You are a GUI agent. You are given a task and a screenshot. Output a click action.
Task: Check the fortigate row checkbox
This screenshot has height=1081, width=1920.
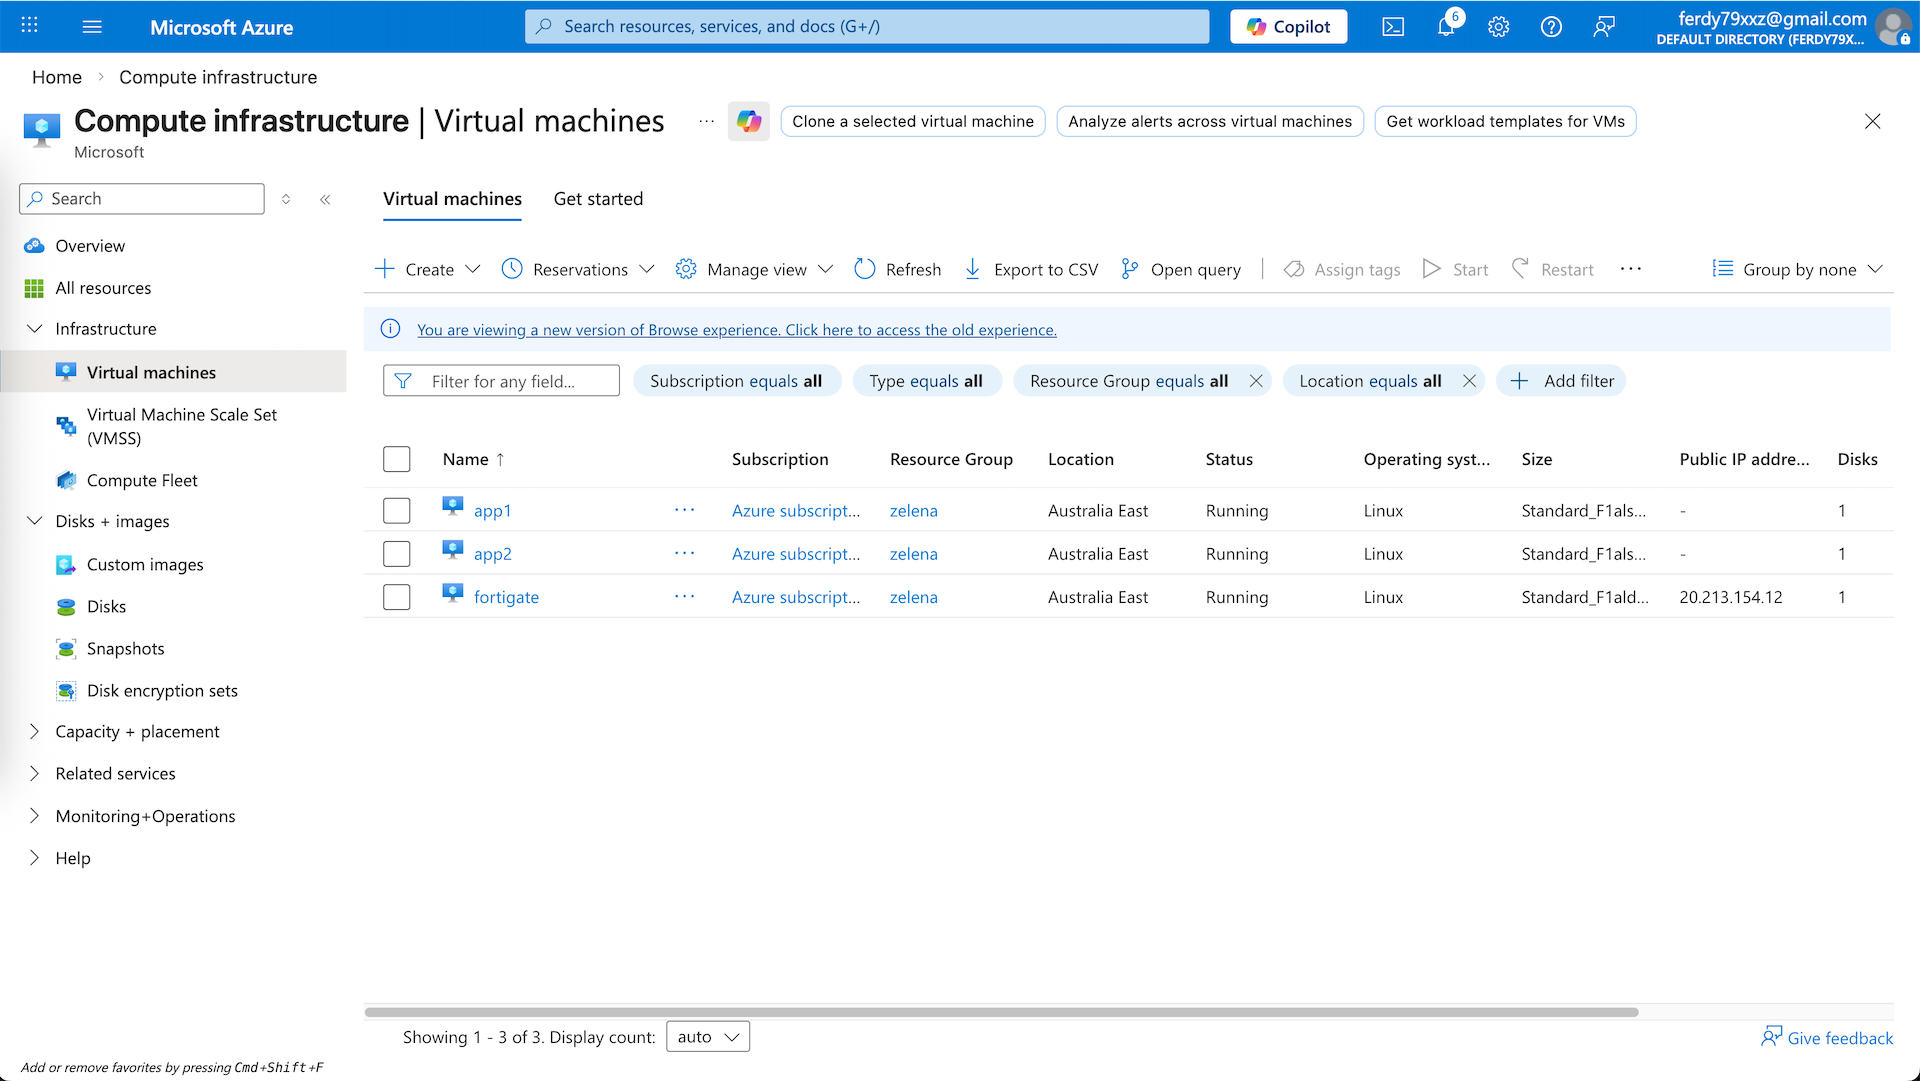[397, 597]
